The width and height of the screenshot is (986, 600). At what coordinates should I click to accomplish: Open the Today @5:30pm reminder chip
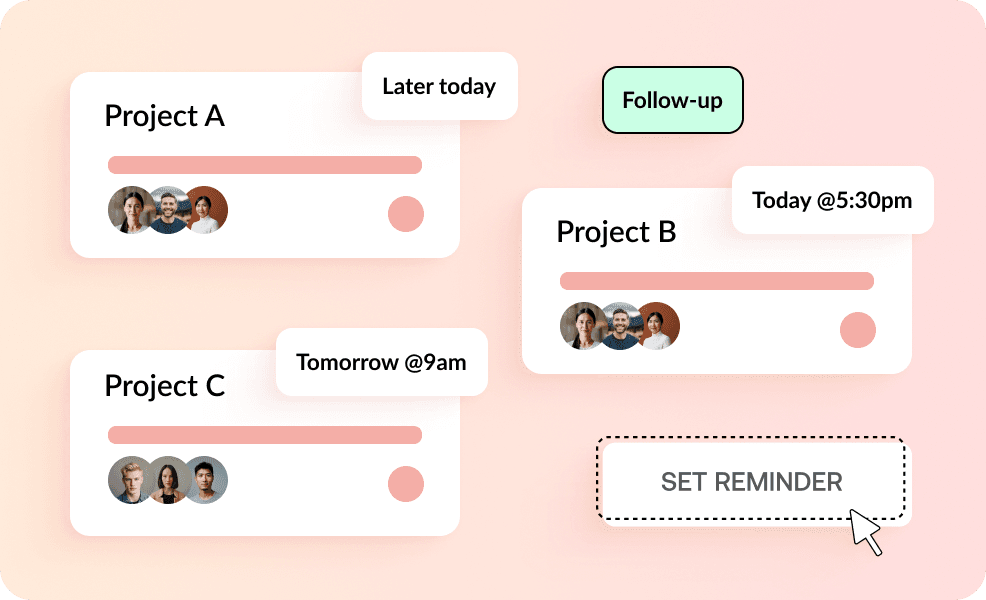833,200
